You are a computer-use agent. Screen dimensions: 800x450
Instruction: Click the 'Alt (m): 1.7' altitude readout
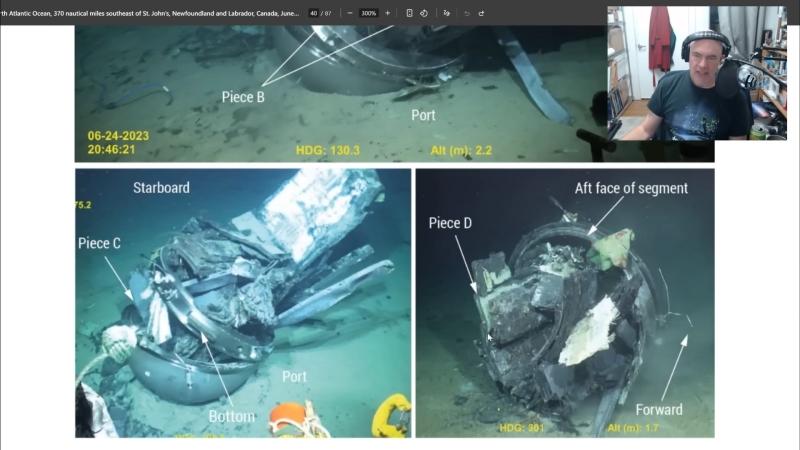(633, 428)
